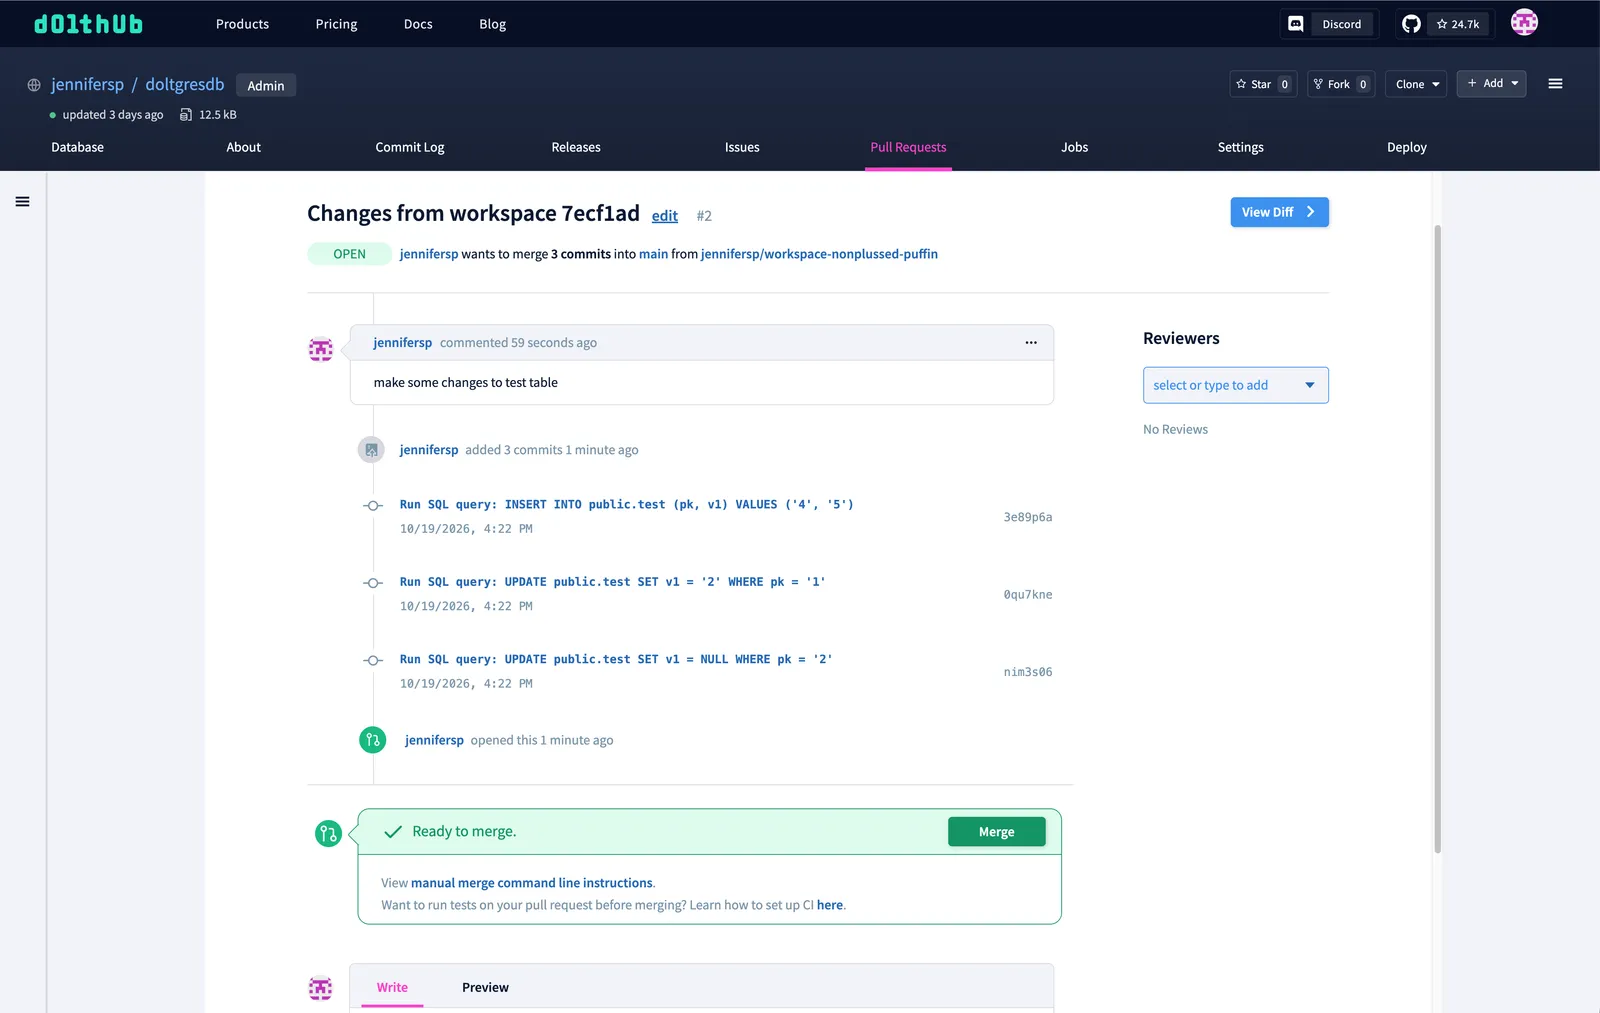Fork the doltgresdb database
Viewport: 1600px width, 1013px height.
point(1341,84)
